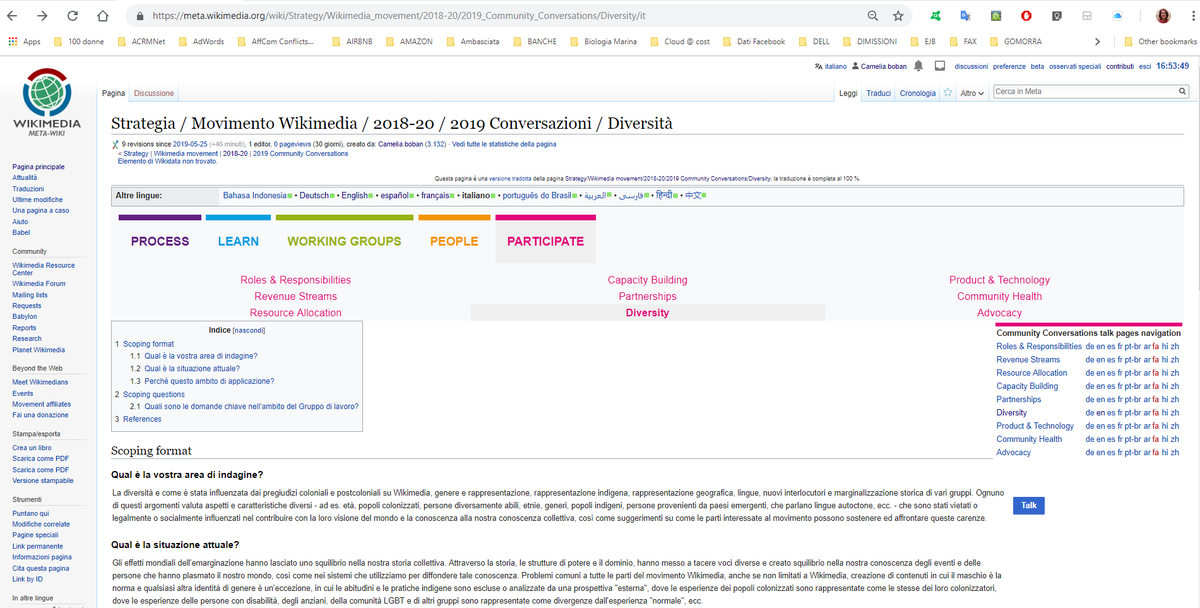The height and width of the screenshot is (608, 1200).
Task: Open the Product & Technology pink link
Action: (999, 280)
